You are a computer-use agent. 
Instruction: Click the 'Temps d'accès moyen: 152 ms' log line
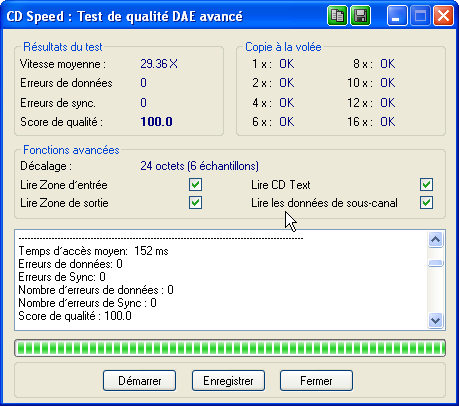point(93,251)
